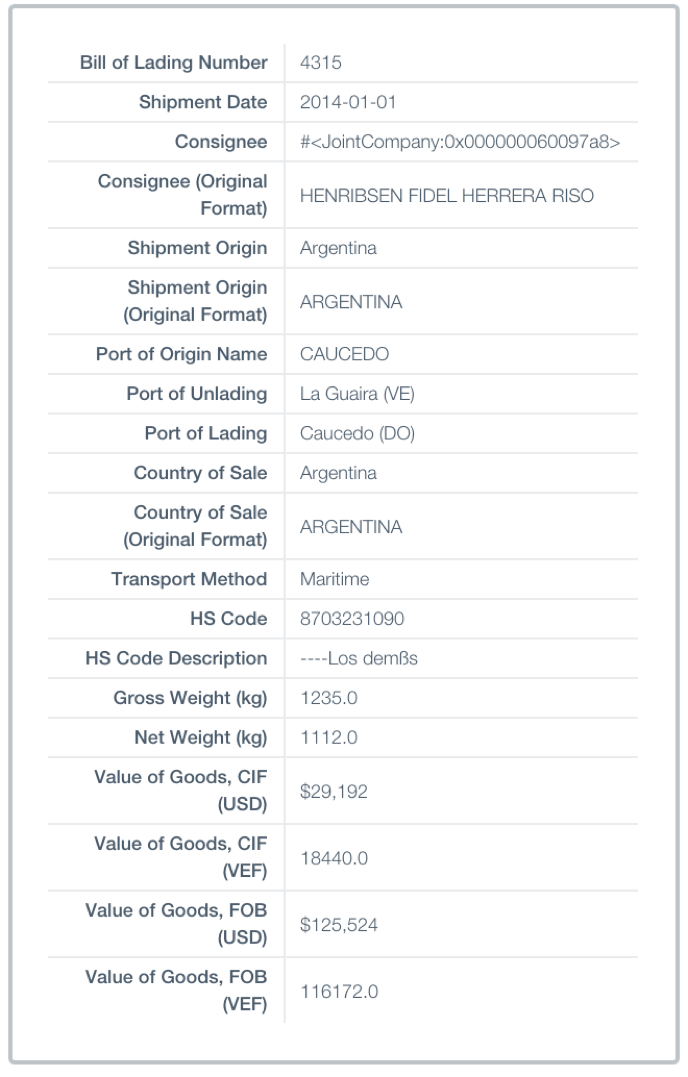
Task: Select the Net Weight value 1112.0
Action: [329, 738]
